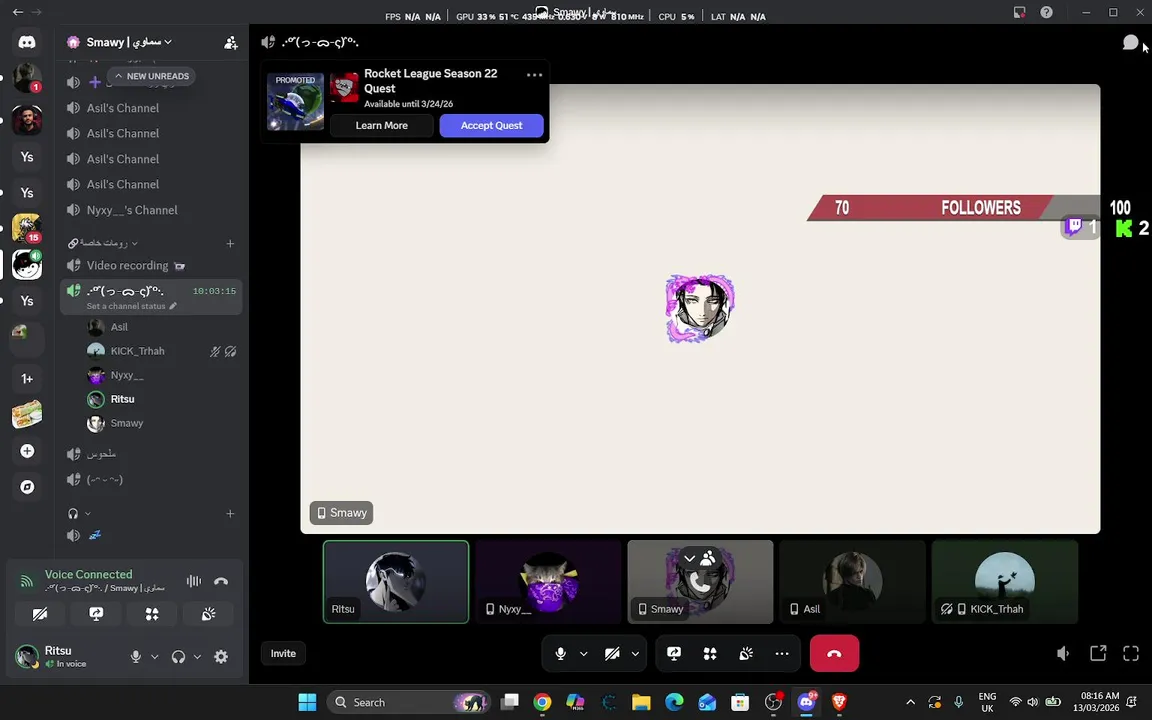Jump to NEW UNREADS
This screenshot has height=720, width=1152.
(151, 76)
